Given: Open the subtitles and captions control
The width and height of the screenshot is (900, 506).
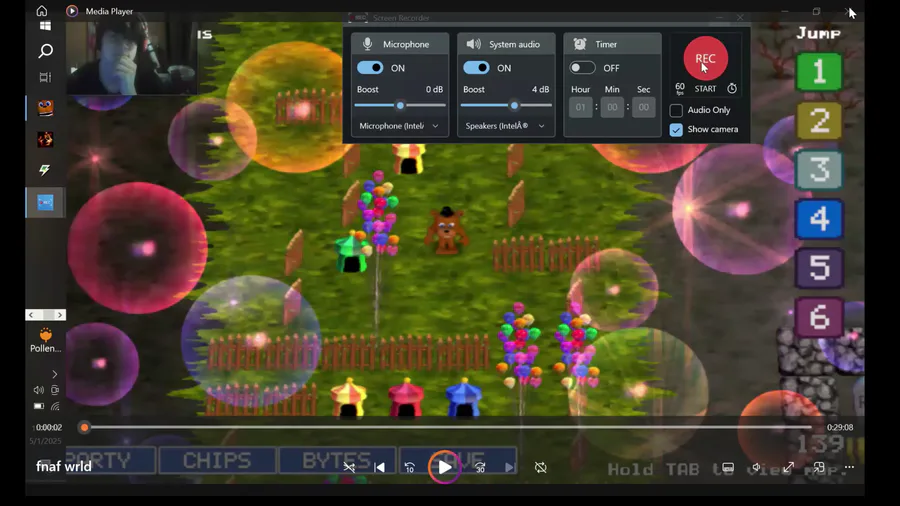Looking at the screenshot, I should pyautogui.click(x=728, y=468).
